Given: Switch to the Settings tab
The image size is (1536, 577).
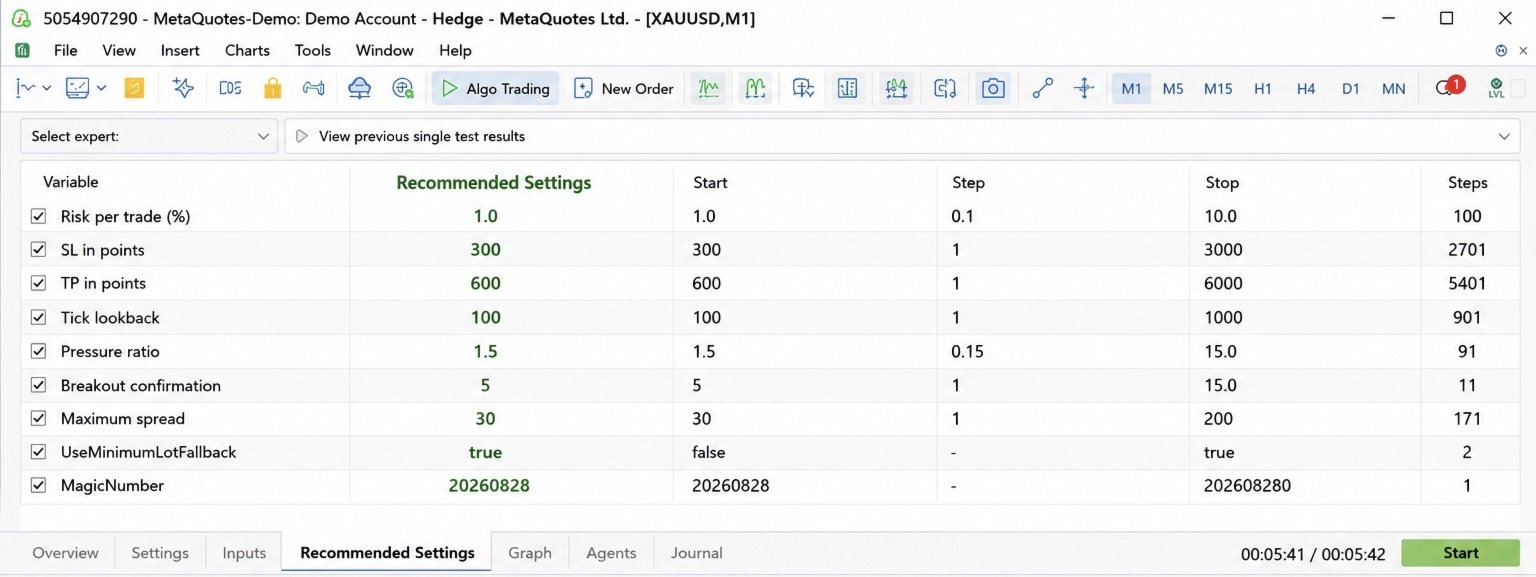Looking at the screenshot, I should pyautogui.click(x=160, y=553).
